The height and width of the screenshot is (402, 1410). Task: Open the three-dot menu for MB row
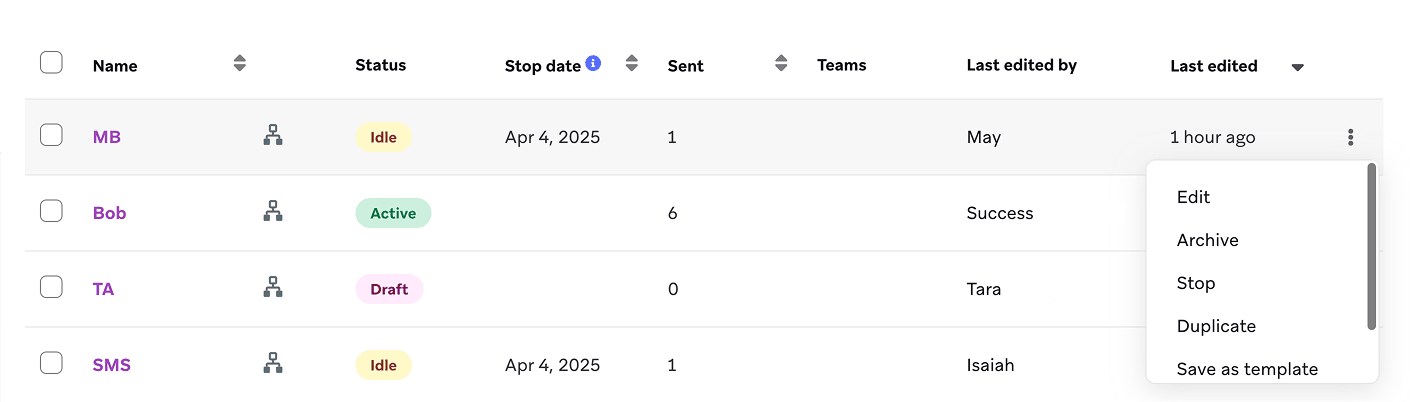[1350, 137]
